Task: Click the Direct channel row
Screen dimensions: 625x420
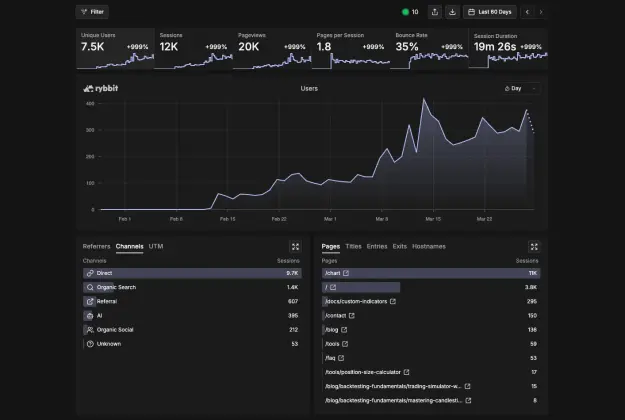Action: click(192, 273)
